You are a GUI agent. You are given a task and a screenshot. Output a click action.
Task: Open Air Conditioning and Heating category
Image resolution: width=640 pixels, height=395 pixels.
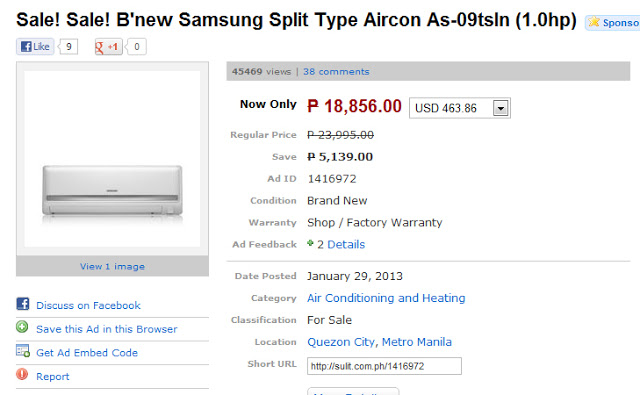pos(386,298)
